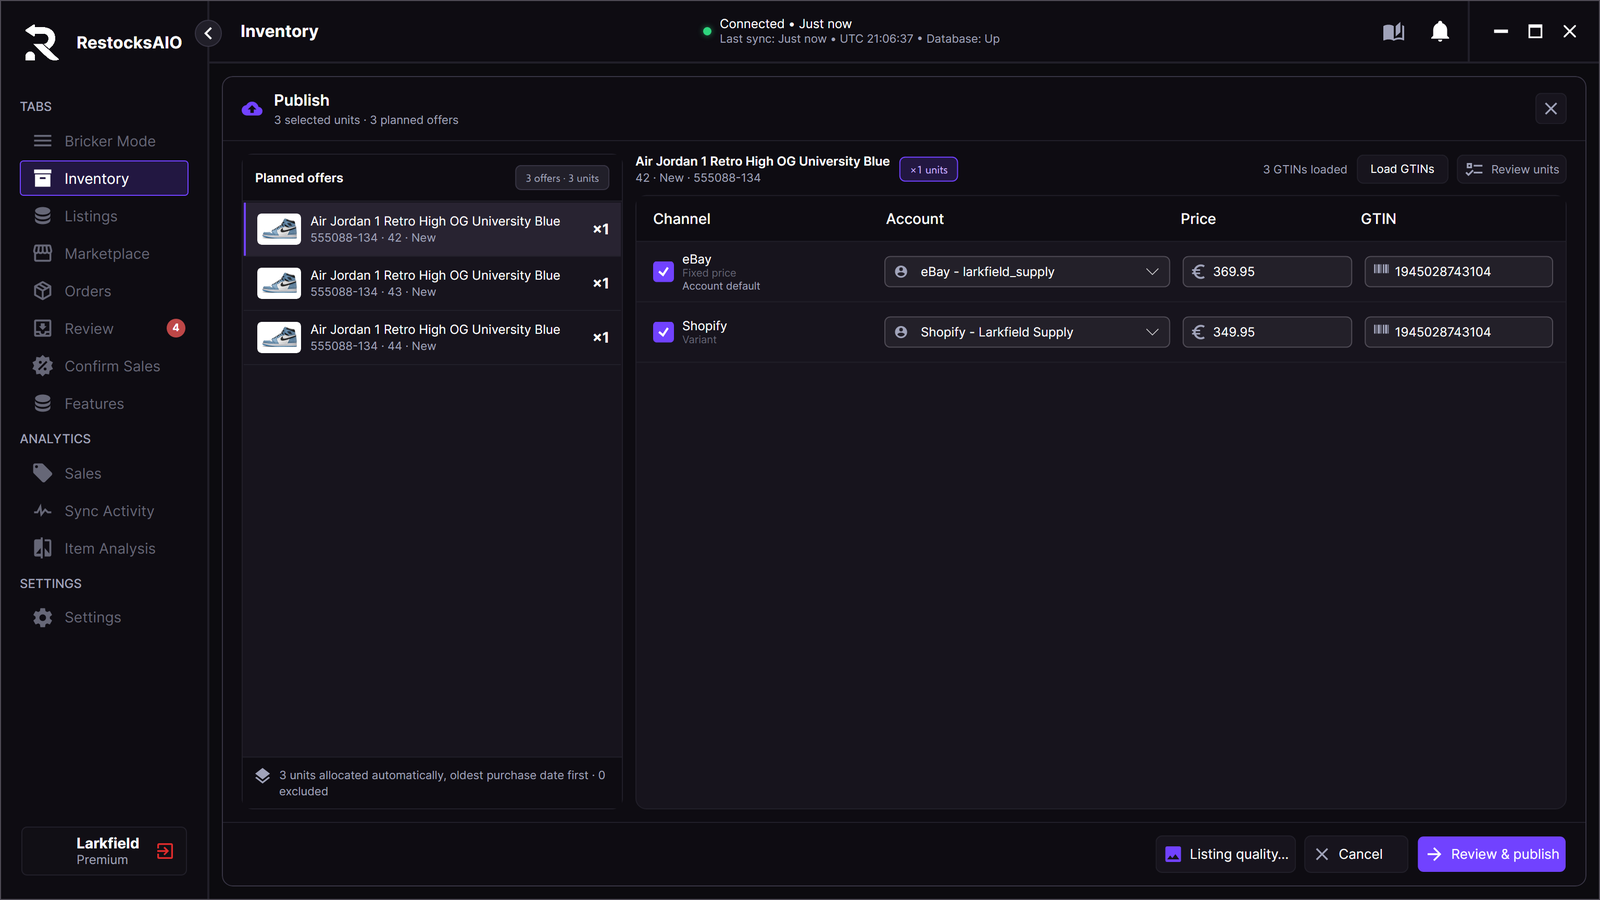This screenshot has width=1600, height=900.
Task: Click the Larkfield Premium account card
Action: pyautogui.click(x=104, y=851)
